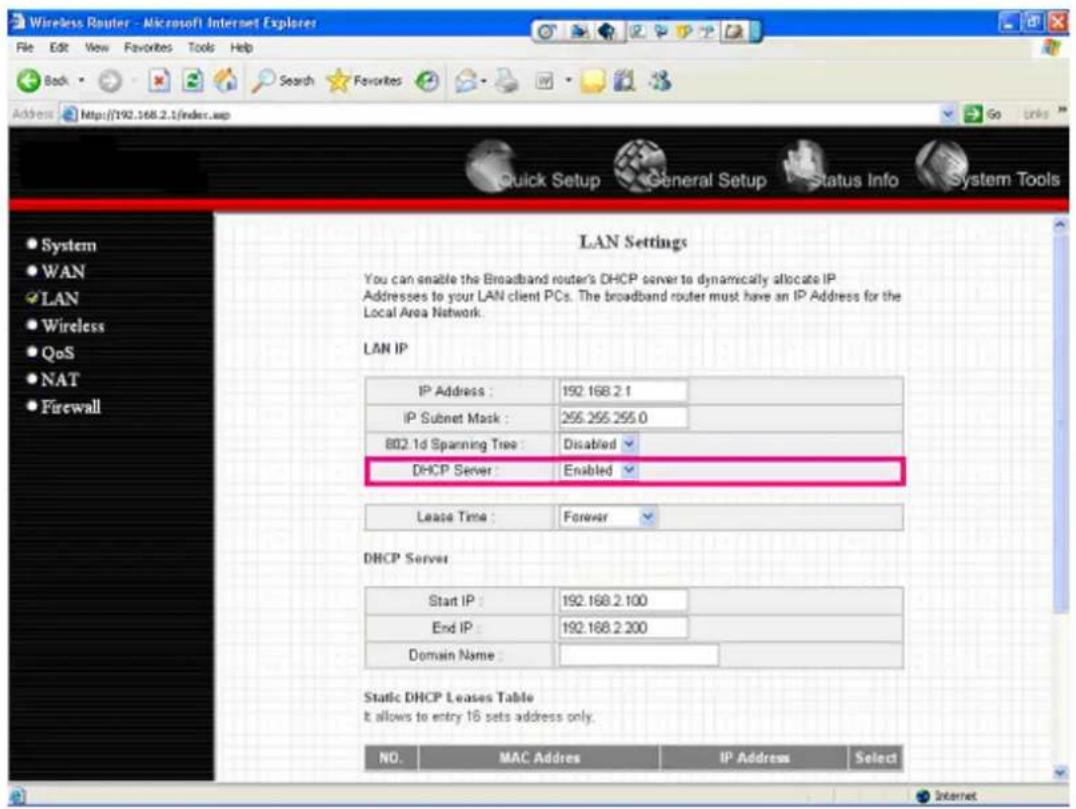Click the Domain Name input field
The width and height of the screenshot is (1076, 809).
click(639, 655)
